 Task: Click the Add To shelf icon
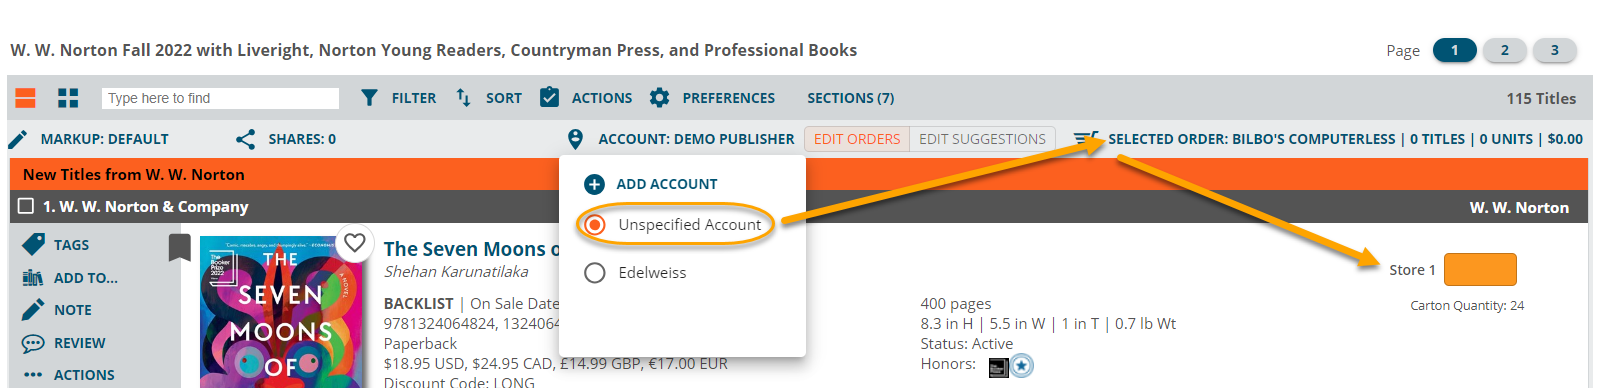pos(33,278)
